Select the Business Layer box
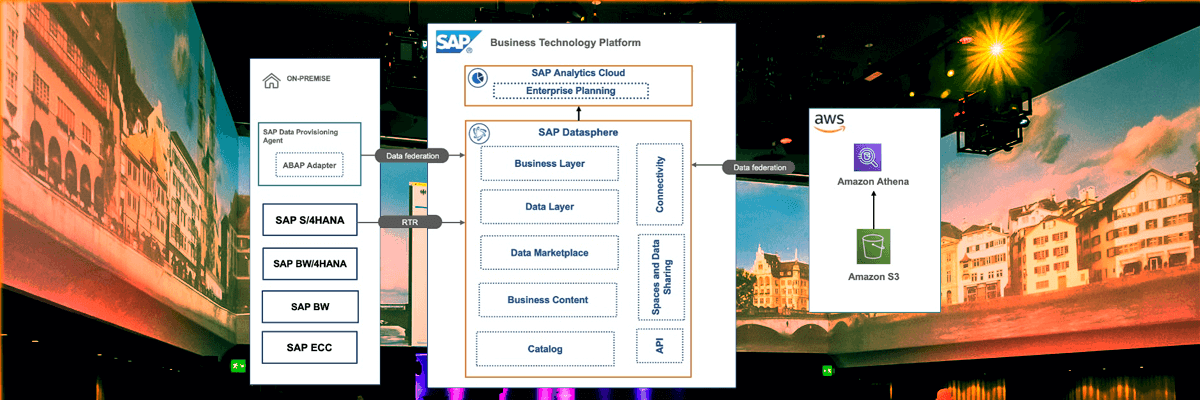 (549, 163)
